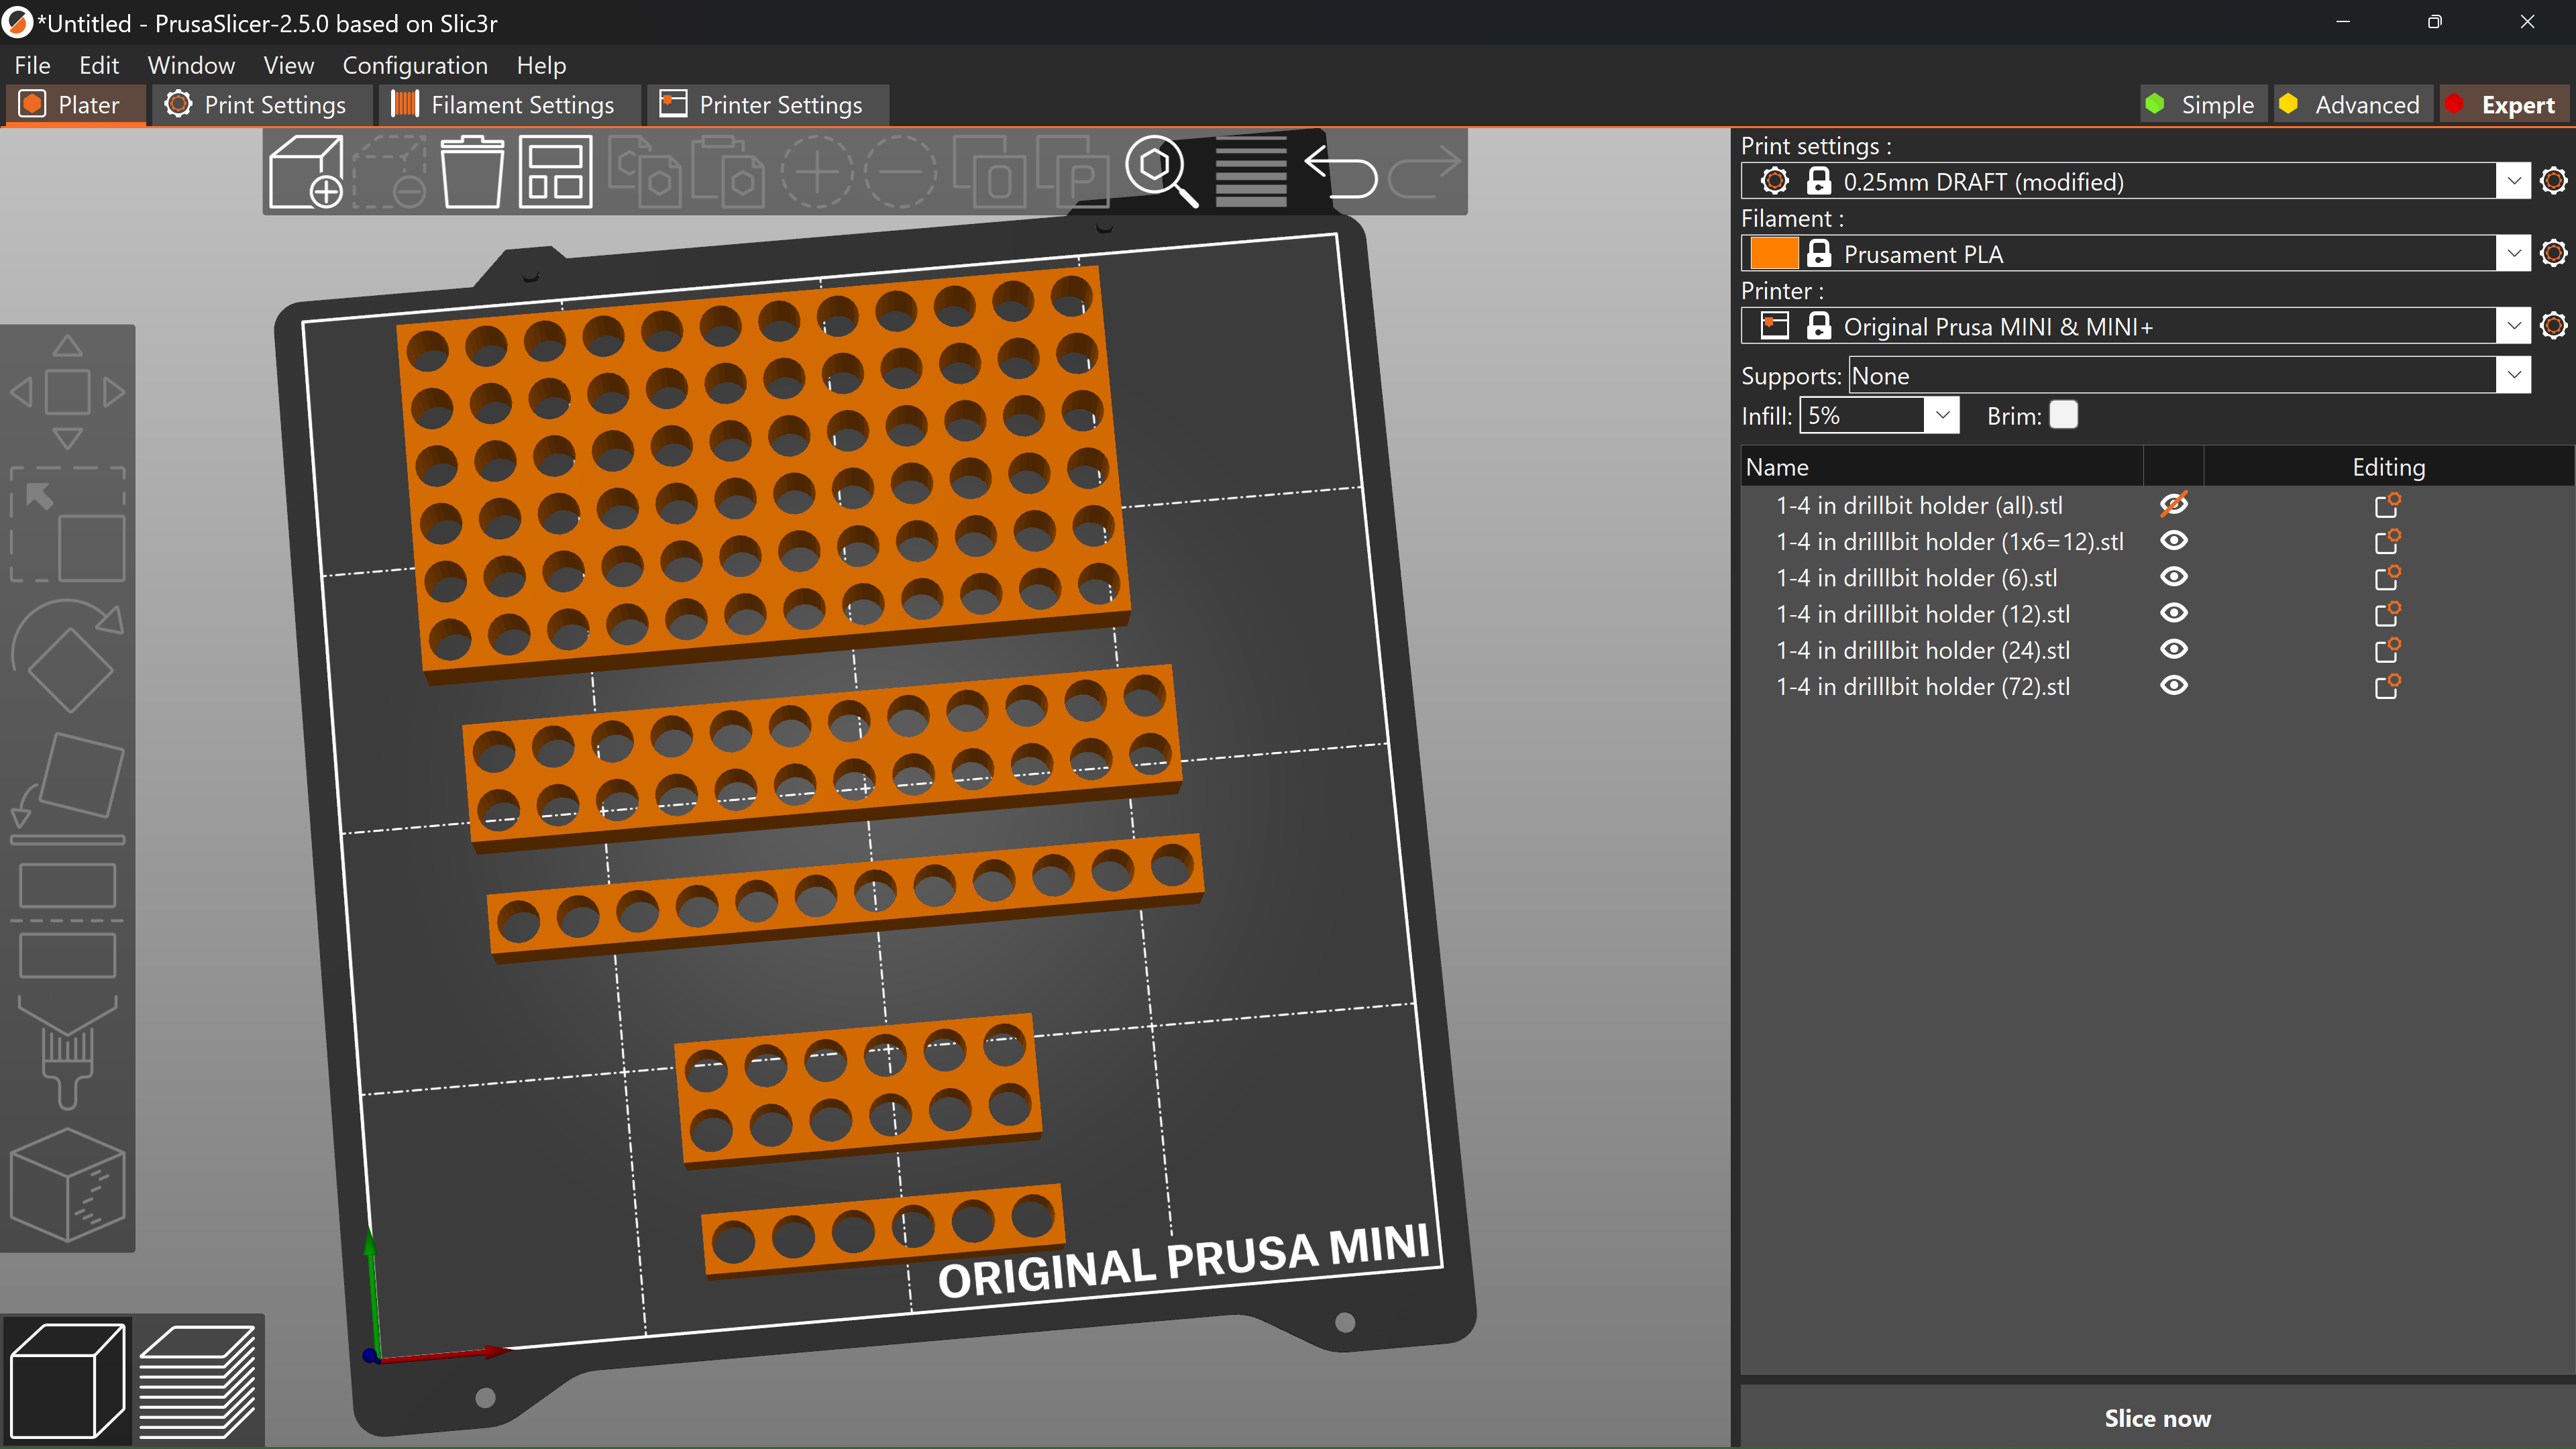Switch to the Printer Settings tab
The height and width of the screenshot is (1449, 2576).
coord(768,104)
